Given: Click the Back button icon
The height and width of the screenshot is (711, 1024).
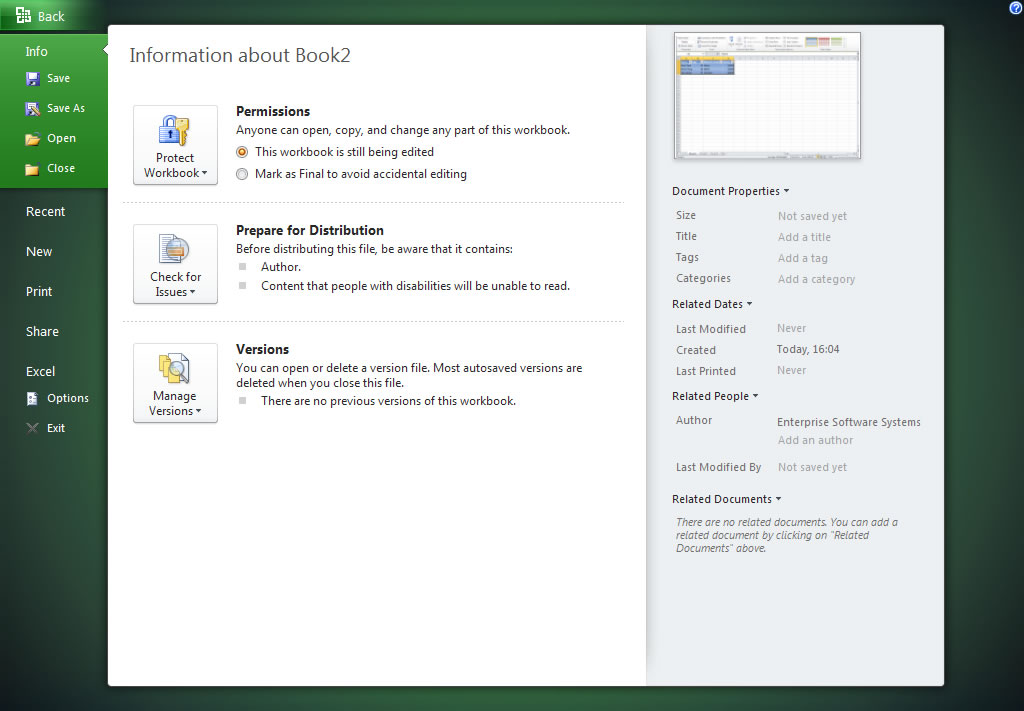Looking at the screenshot, I should coord(24,16).
